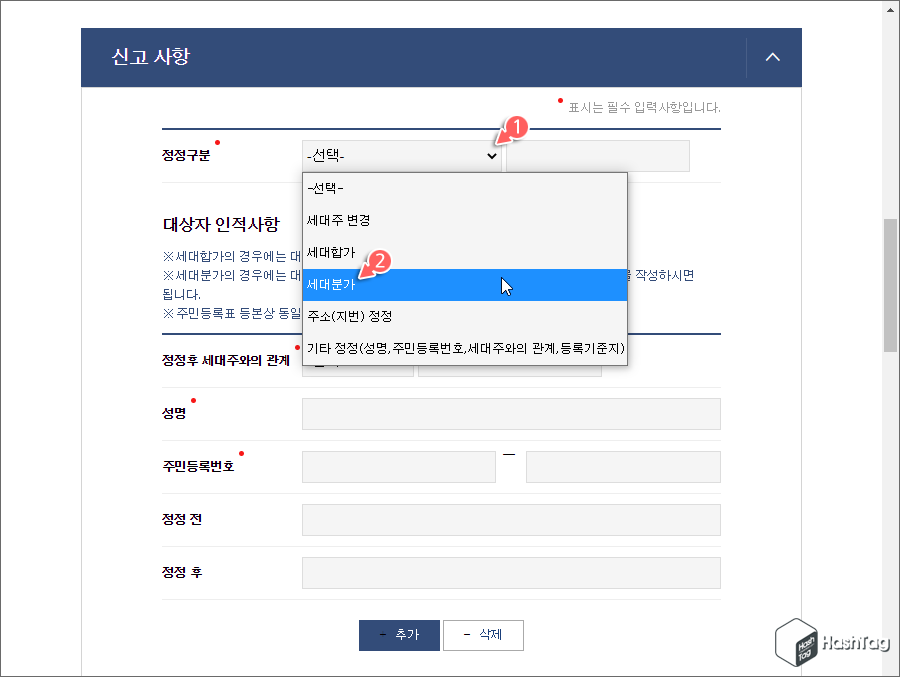Click the 삭제 button
Image resolution: width=900 pixels, height=677 pixels.
[483, 635]
